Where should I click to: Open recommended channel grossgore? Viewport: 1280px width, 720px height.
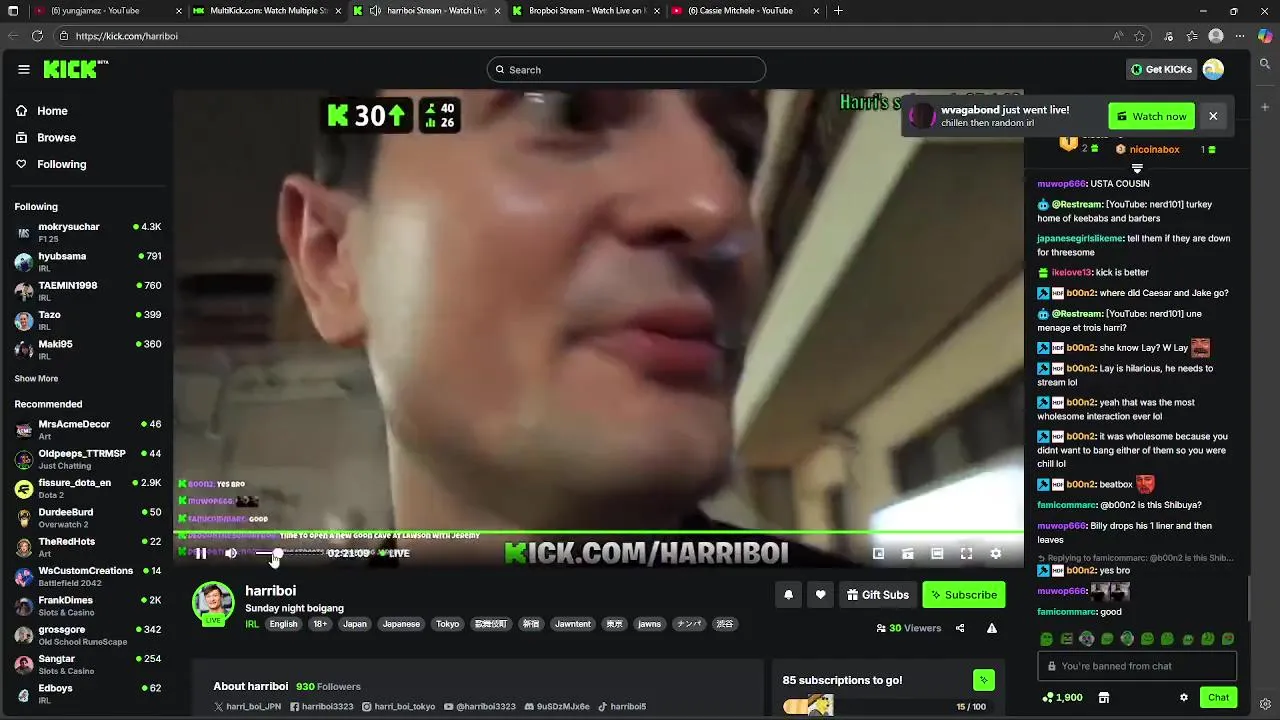(88, 635)
